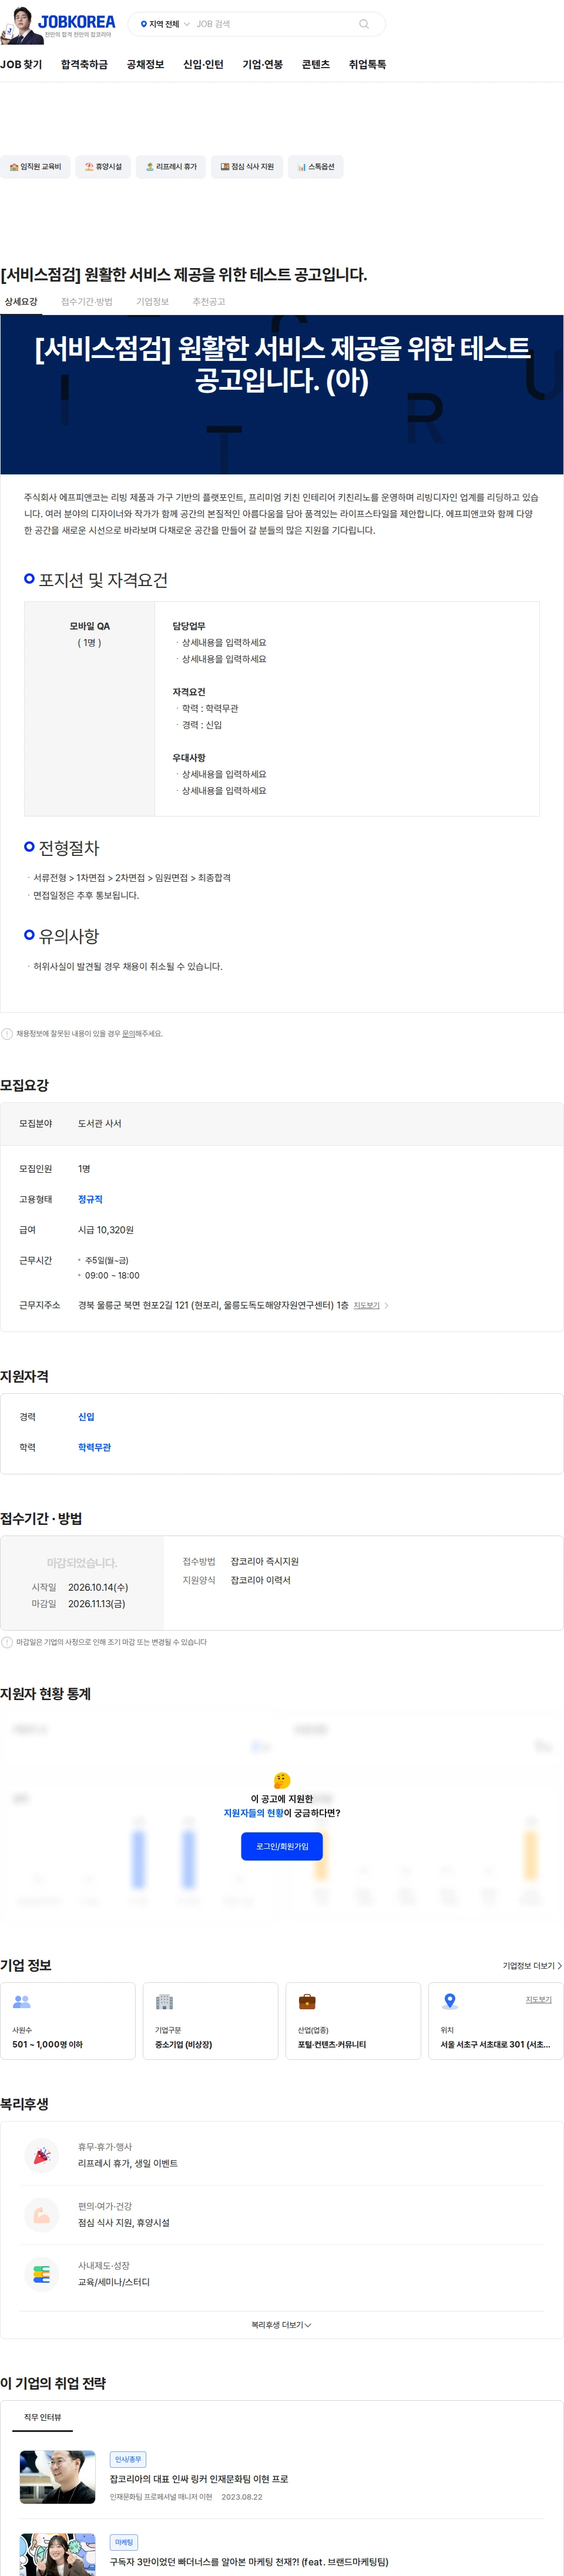The width and height of the screenshot is (564, 2576).
Task: Click the 기업구분 building icon
Action: pos(164,2001)
